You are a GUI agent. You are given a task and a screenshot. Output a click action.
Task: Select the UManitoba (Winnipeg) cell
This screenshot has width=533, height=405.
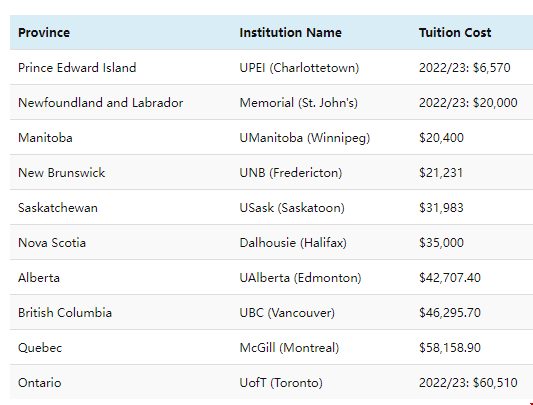pos(305,138)
